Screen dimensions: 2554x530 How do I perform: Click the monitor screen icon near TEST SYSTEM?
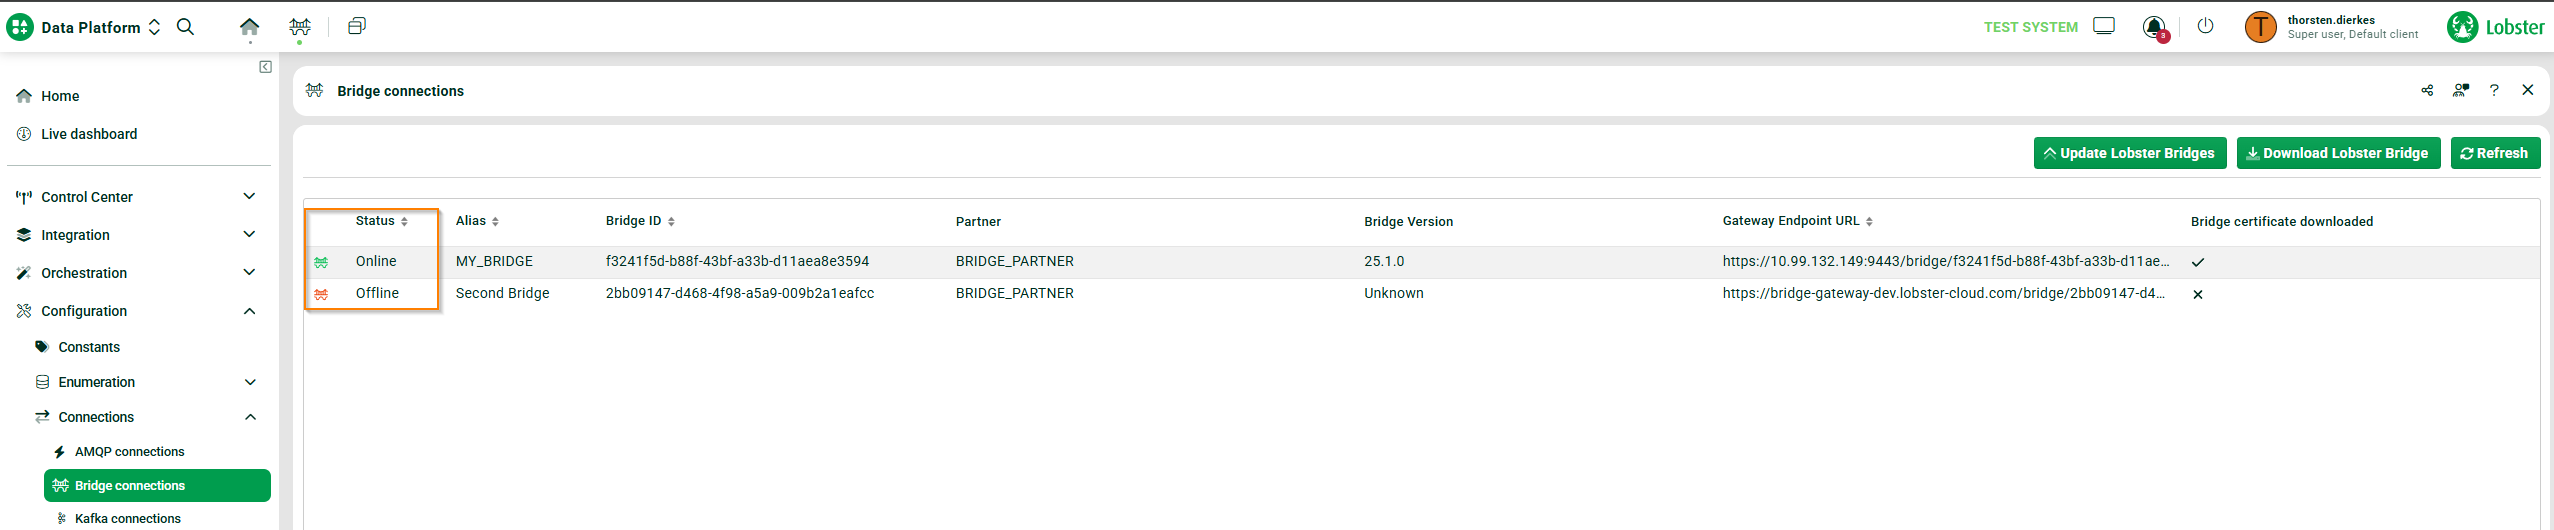(2104, 27)
